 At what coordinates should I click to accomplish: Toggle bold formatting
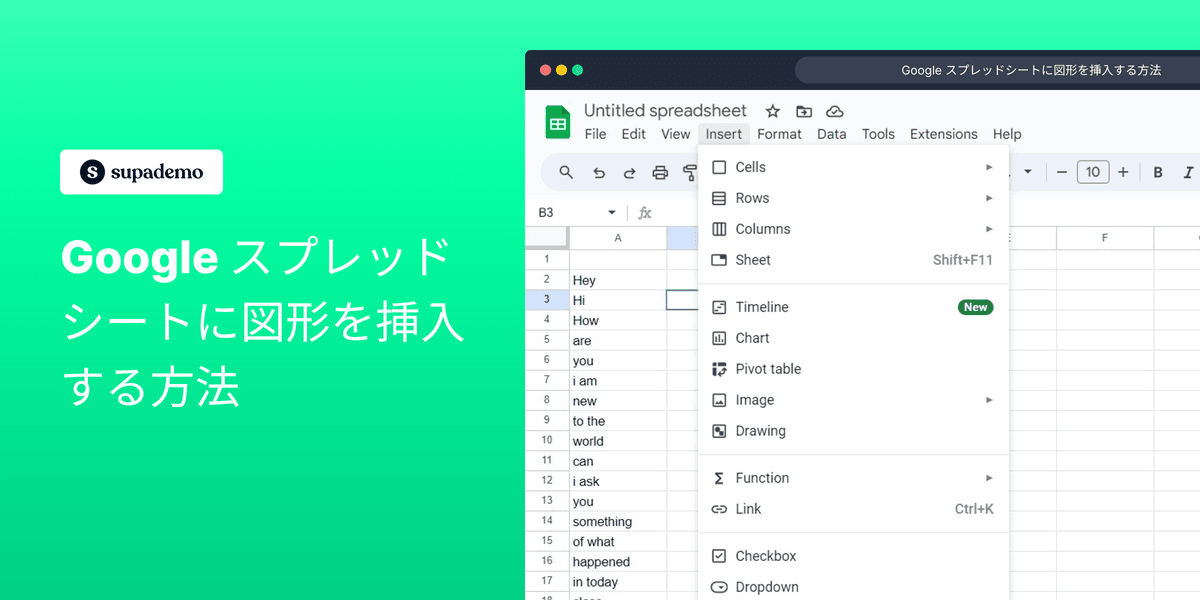tap(1157, 172)
